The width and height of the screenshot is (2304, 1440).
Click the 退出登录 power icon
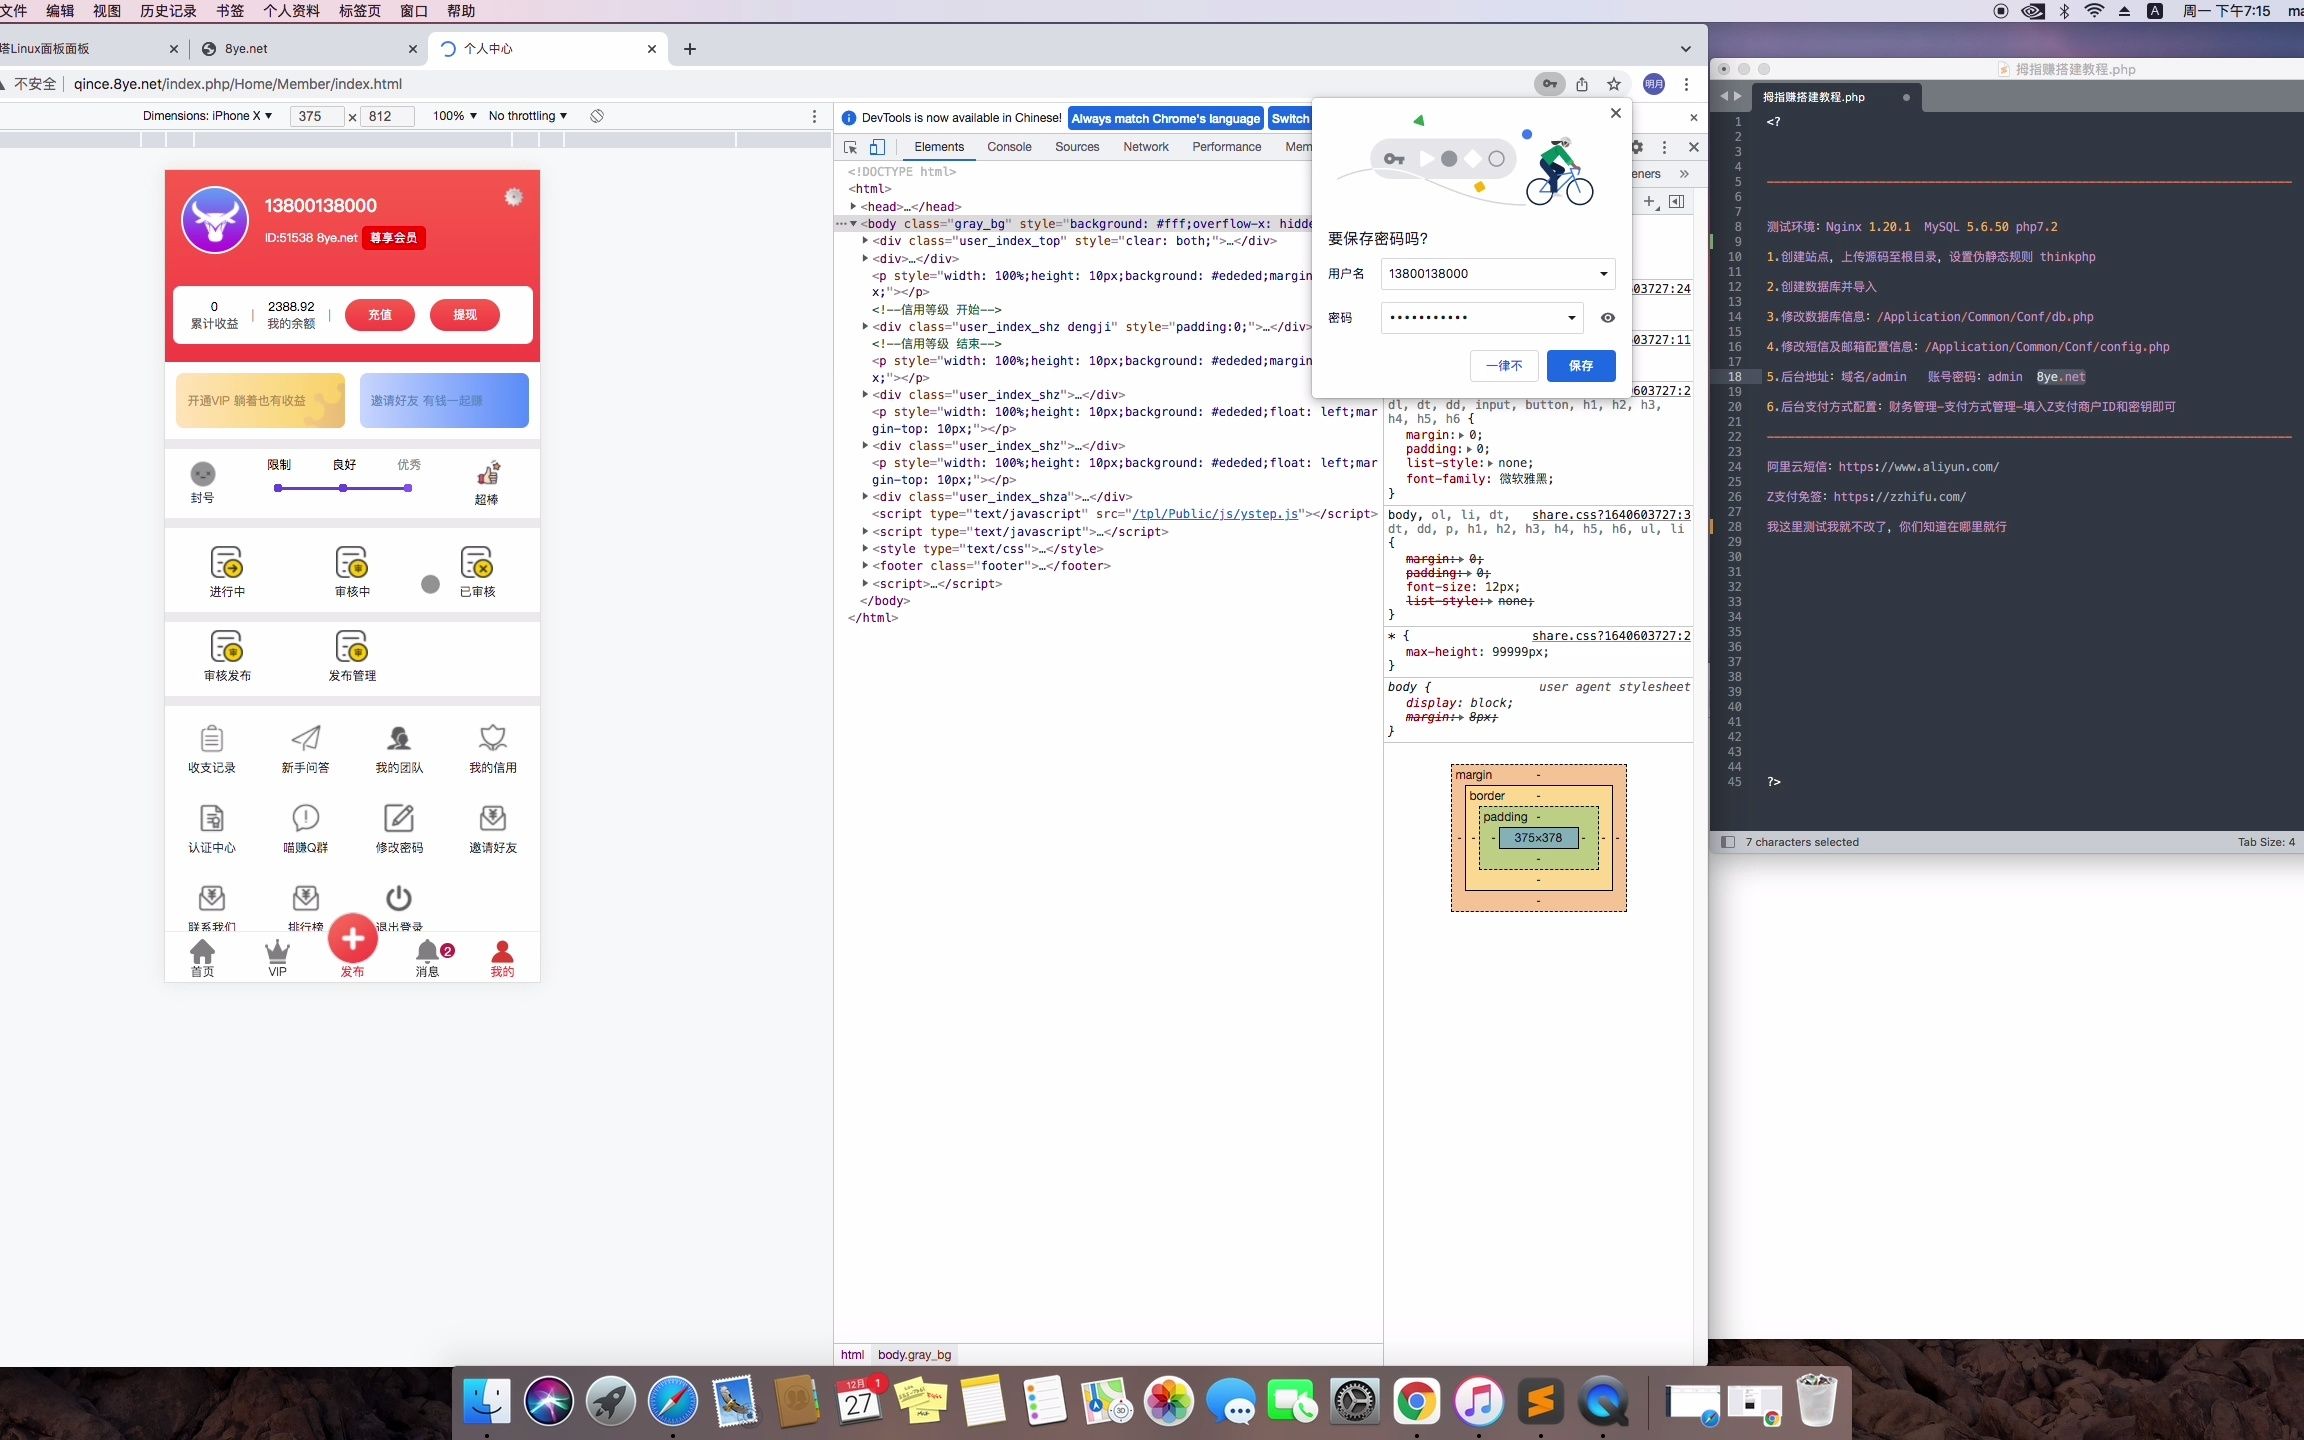[x=399, y=897]
